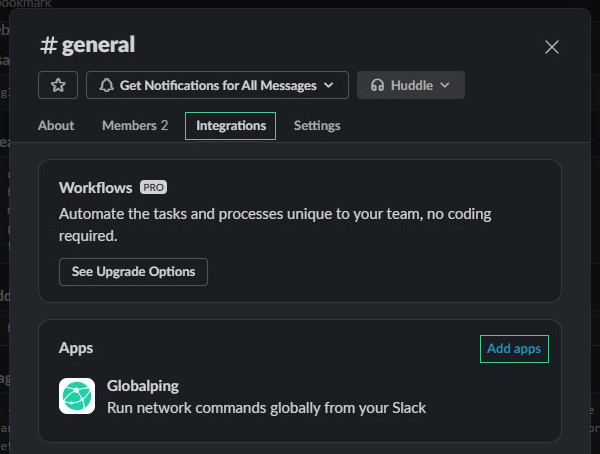The height and width of the screenshot is (454, 600).
Task: Star the general channel
Action: coord(58,85)
